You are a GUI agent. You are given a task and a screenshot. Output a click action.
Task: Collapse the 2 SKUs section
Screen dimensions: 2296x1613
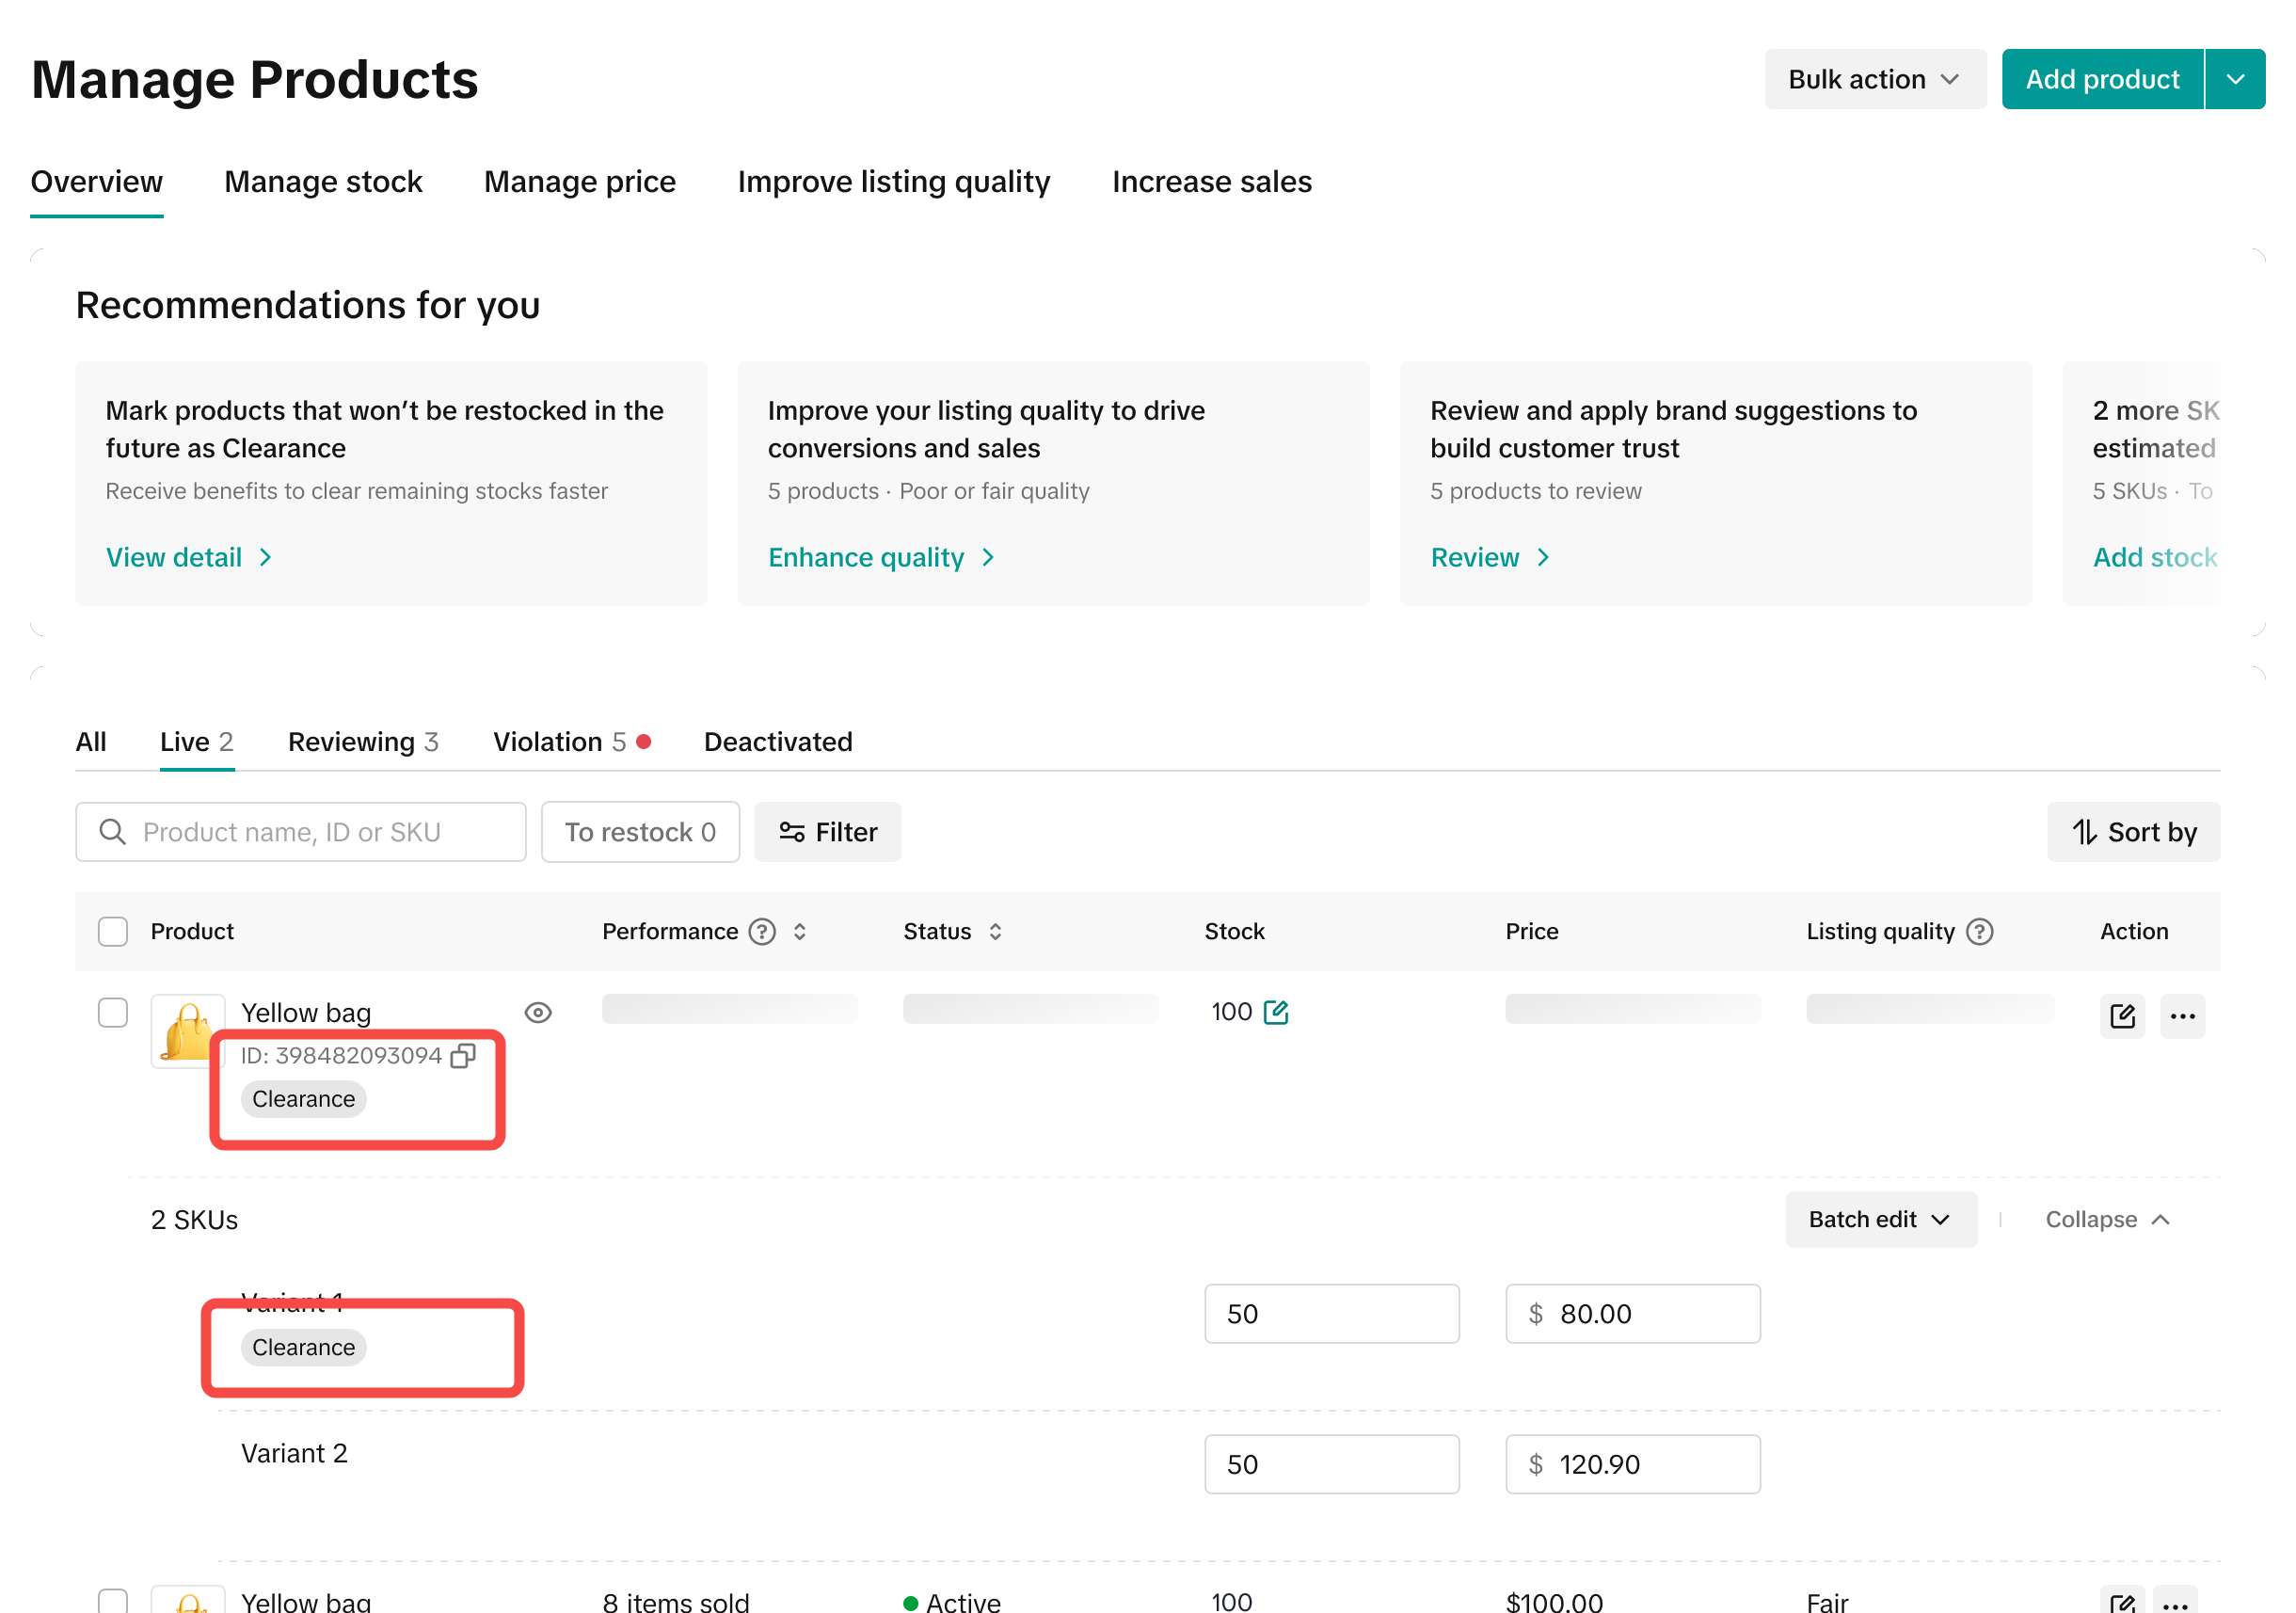[x=2106, y=1219]
